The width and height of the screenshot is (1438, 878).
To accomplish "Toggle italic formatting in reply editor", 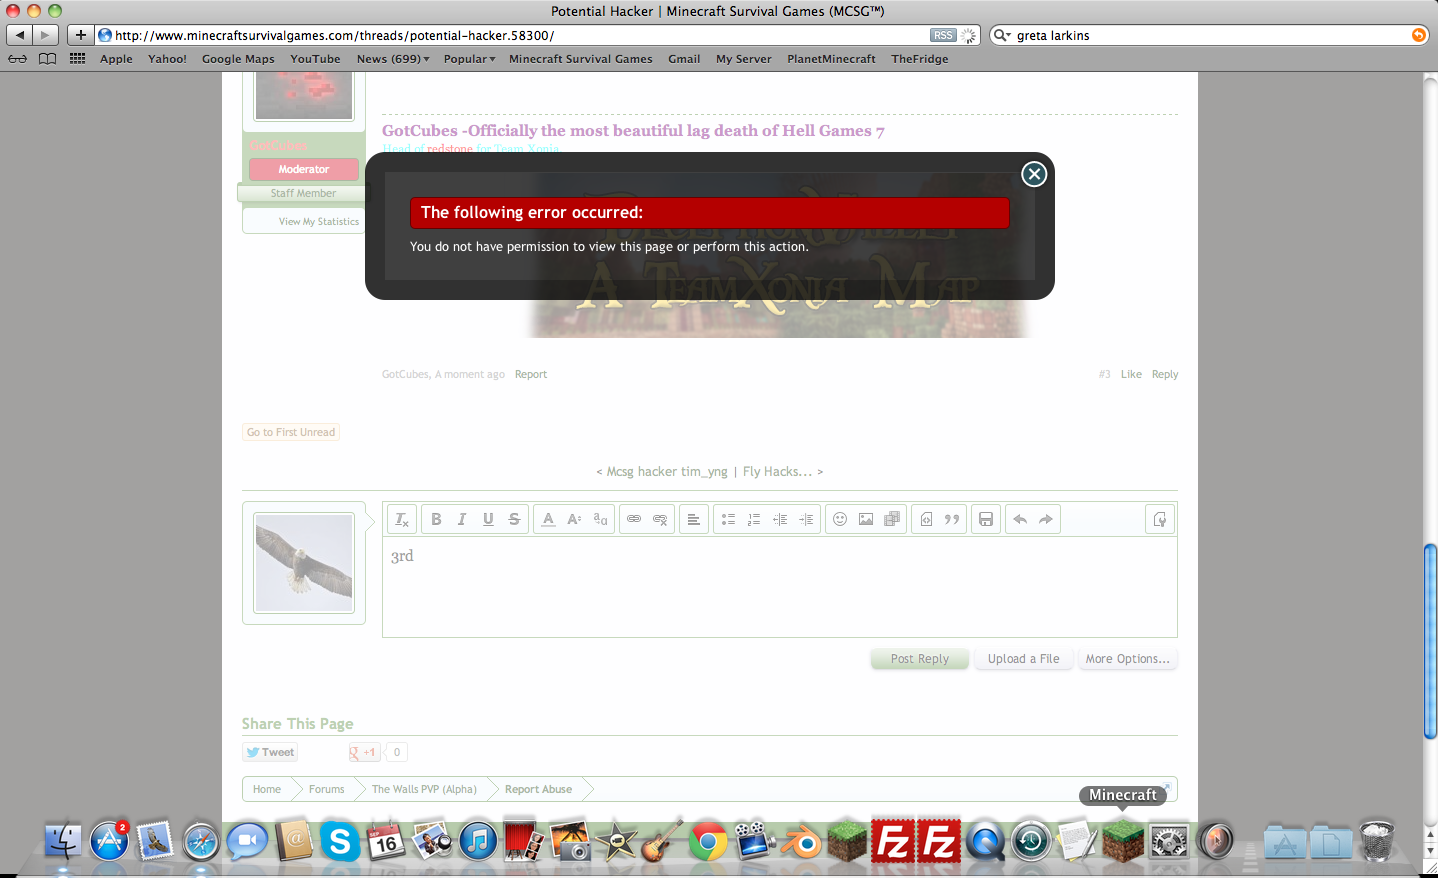I will (462, 519).
